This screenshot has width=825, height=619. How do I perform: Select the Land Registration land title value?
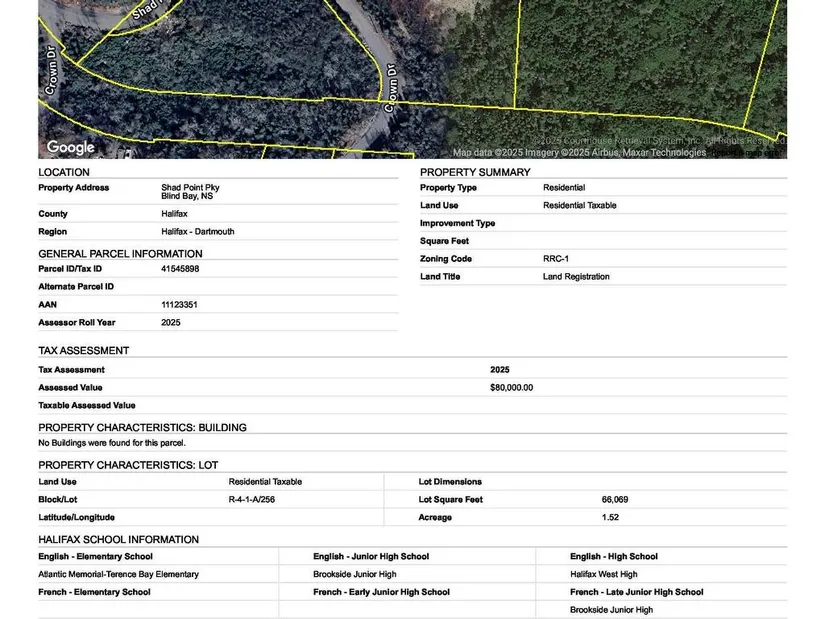point(576,277)
